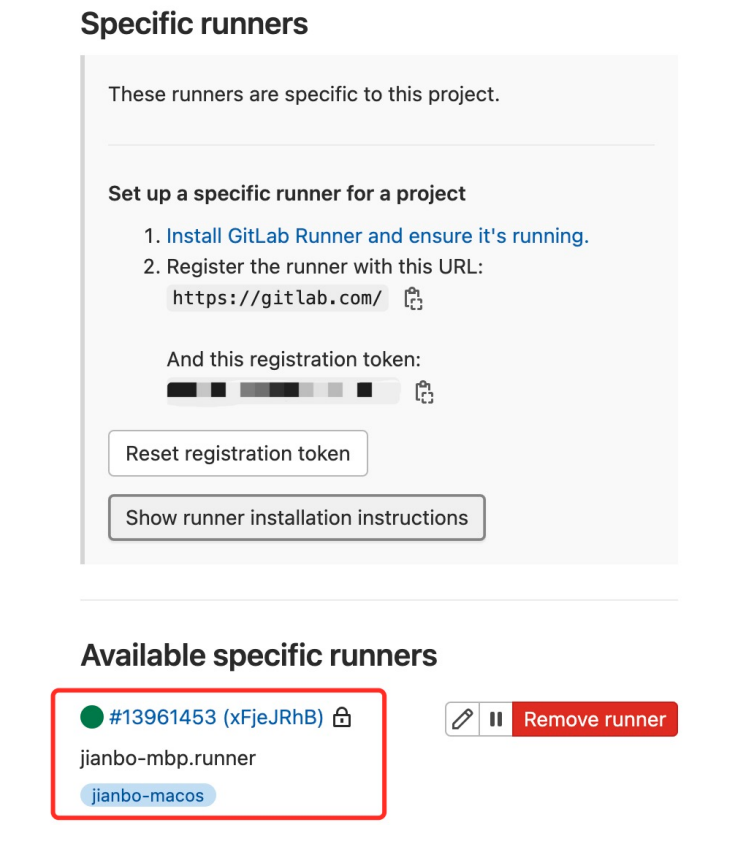Click the green online status dot
Screen dimensions: 732x842
(92, 717)
